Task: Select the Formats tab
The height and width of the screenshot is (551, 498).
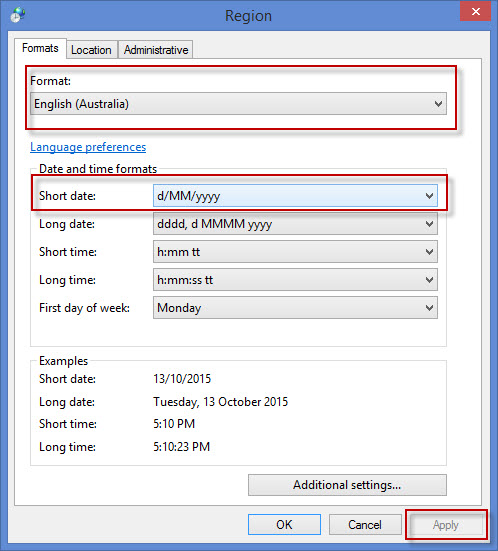Action: point(40,48)
